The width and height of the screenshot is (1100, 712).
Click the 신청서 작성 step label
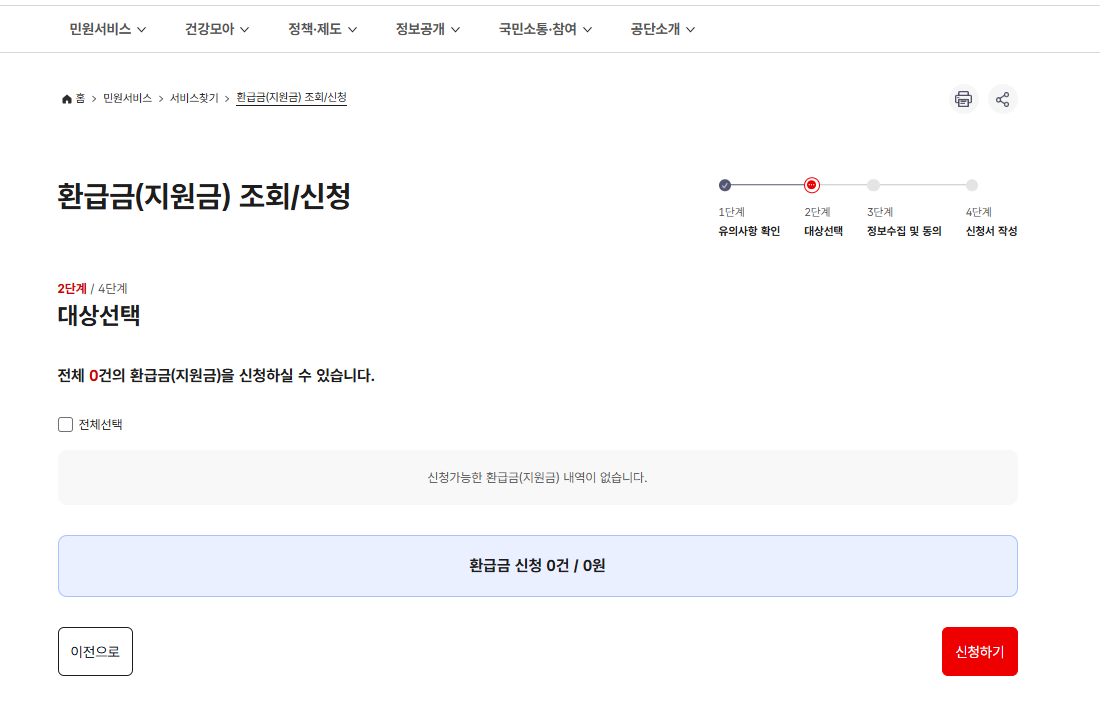pyautogui.click(x=991, y=231)
